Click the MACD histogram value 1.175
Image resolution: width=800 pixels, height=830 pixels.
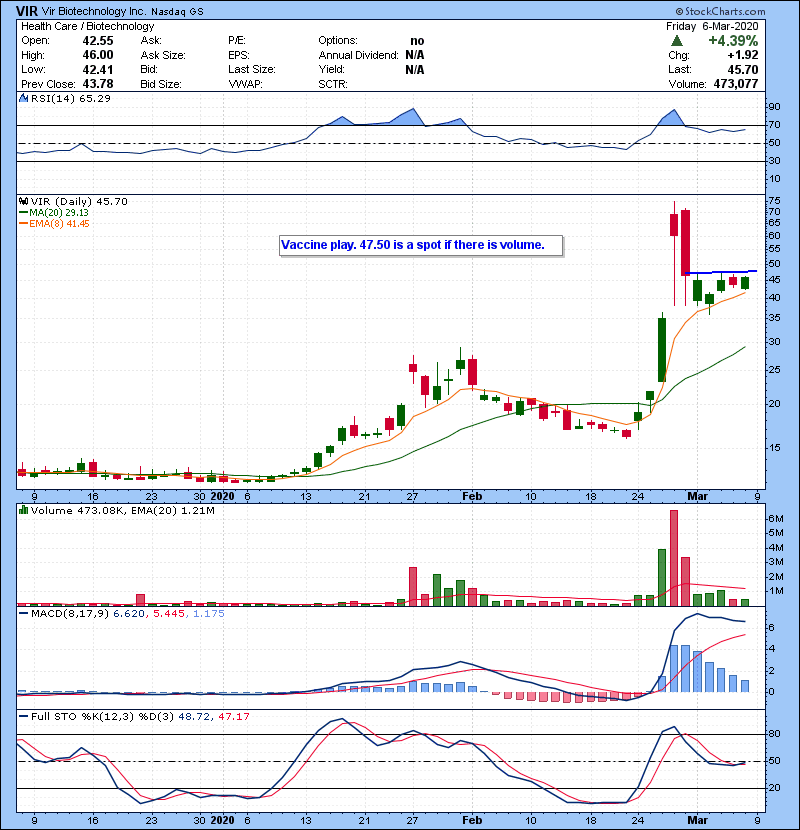click(x=209, y=614)
